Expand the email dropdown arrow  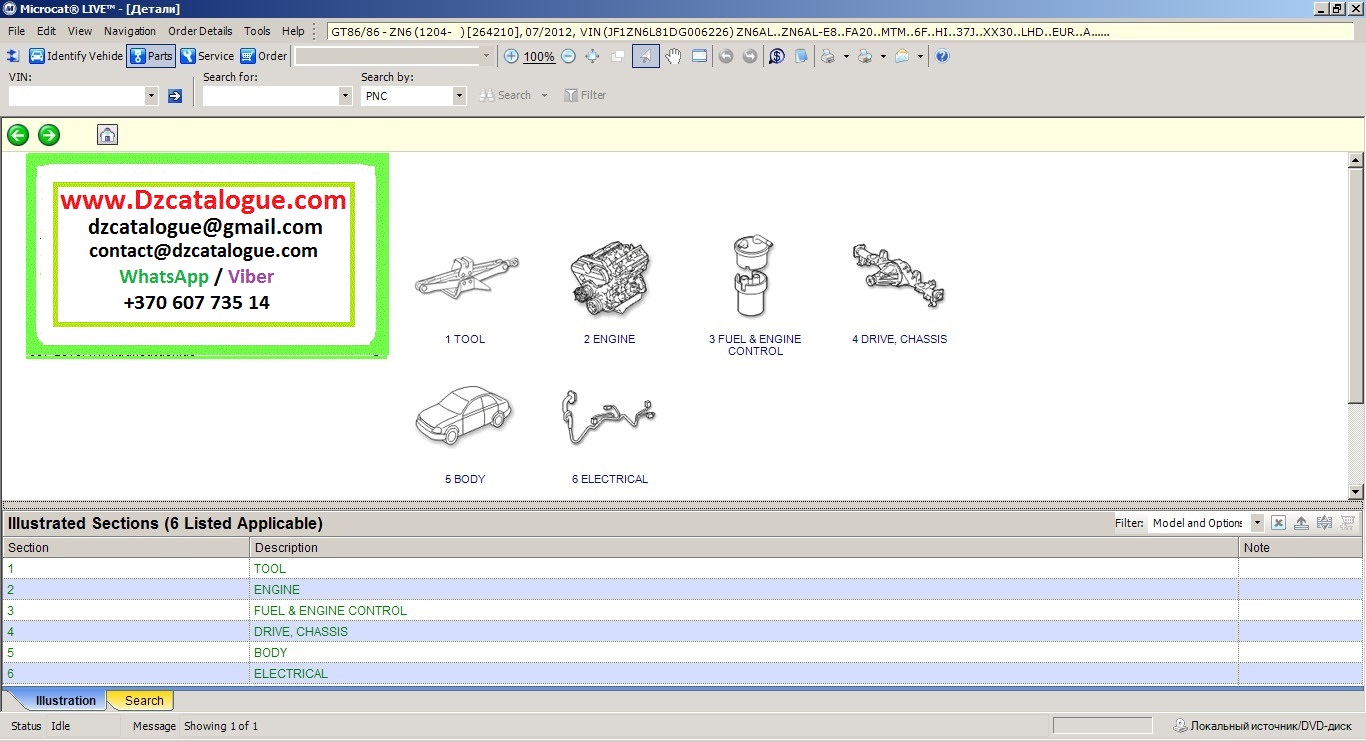[920, 56]
